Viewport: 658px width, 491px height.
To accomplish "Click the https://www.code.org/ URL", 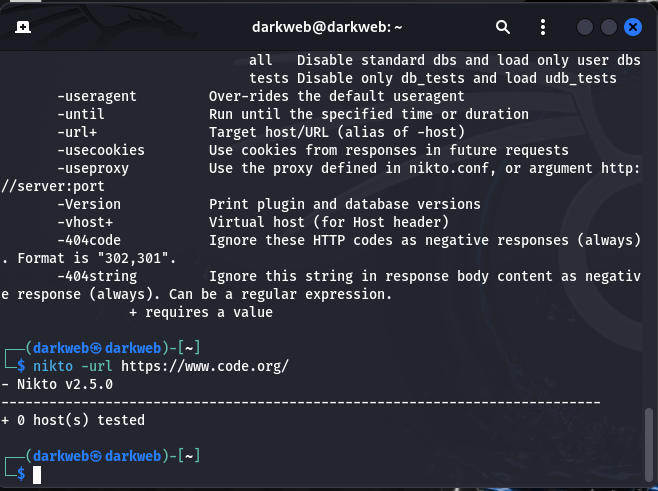I will pos(205,366).
